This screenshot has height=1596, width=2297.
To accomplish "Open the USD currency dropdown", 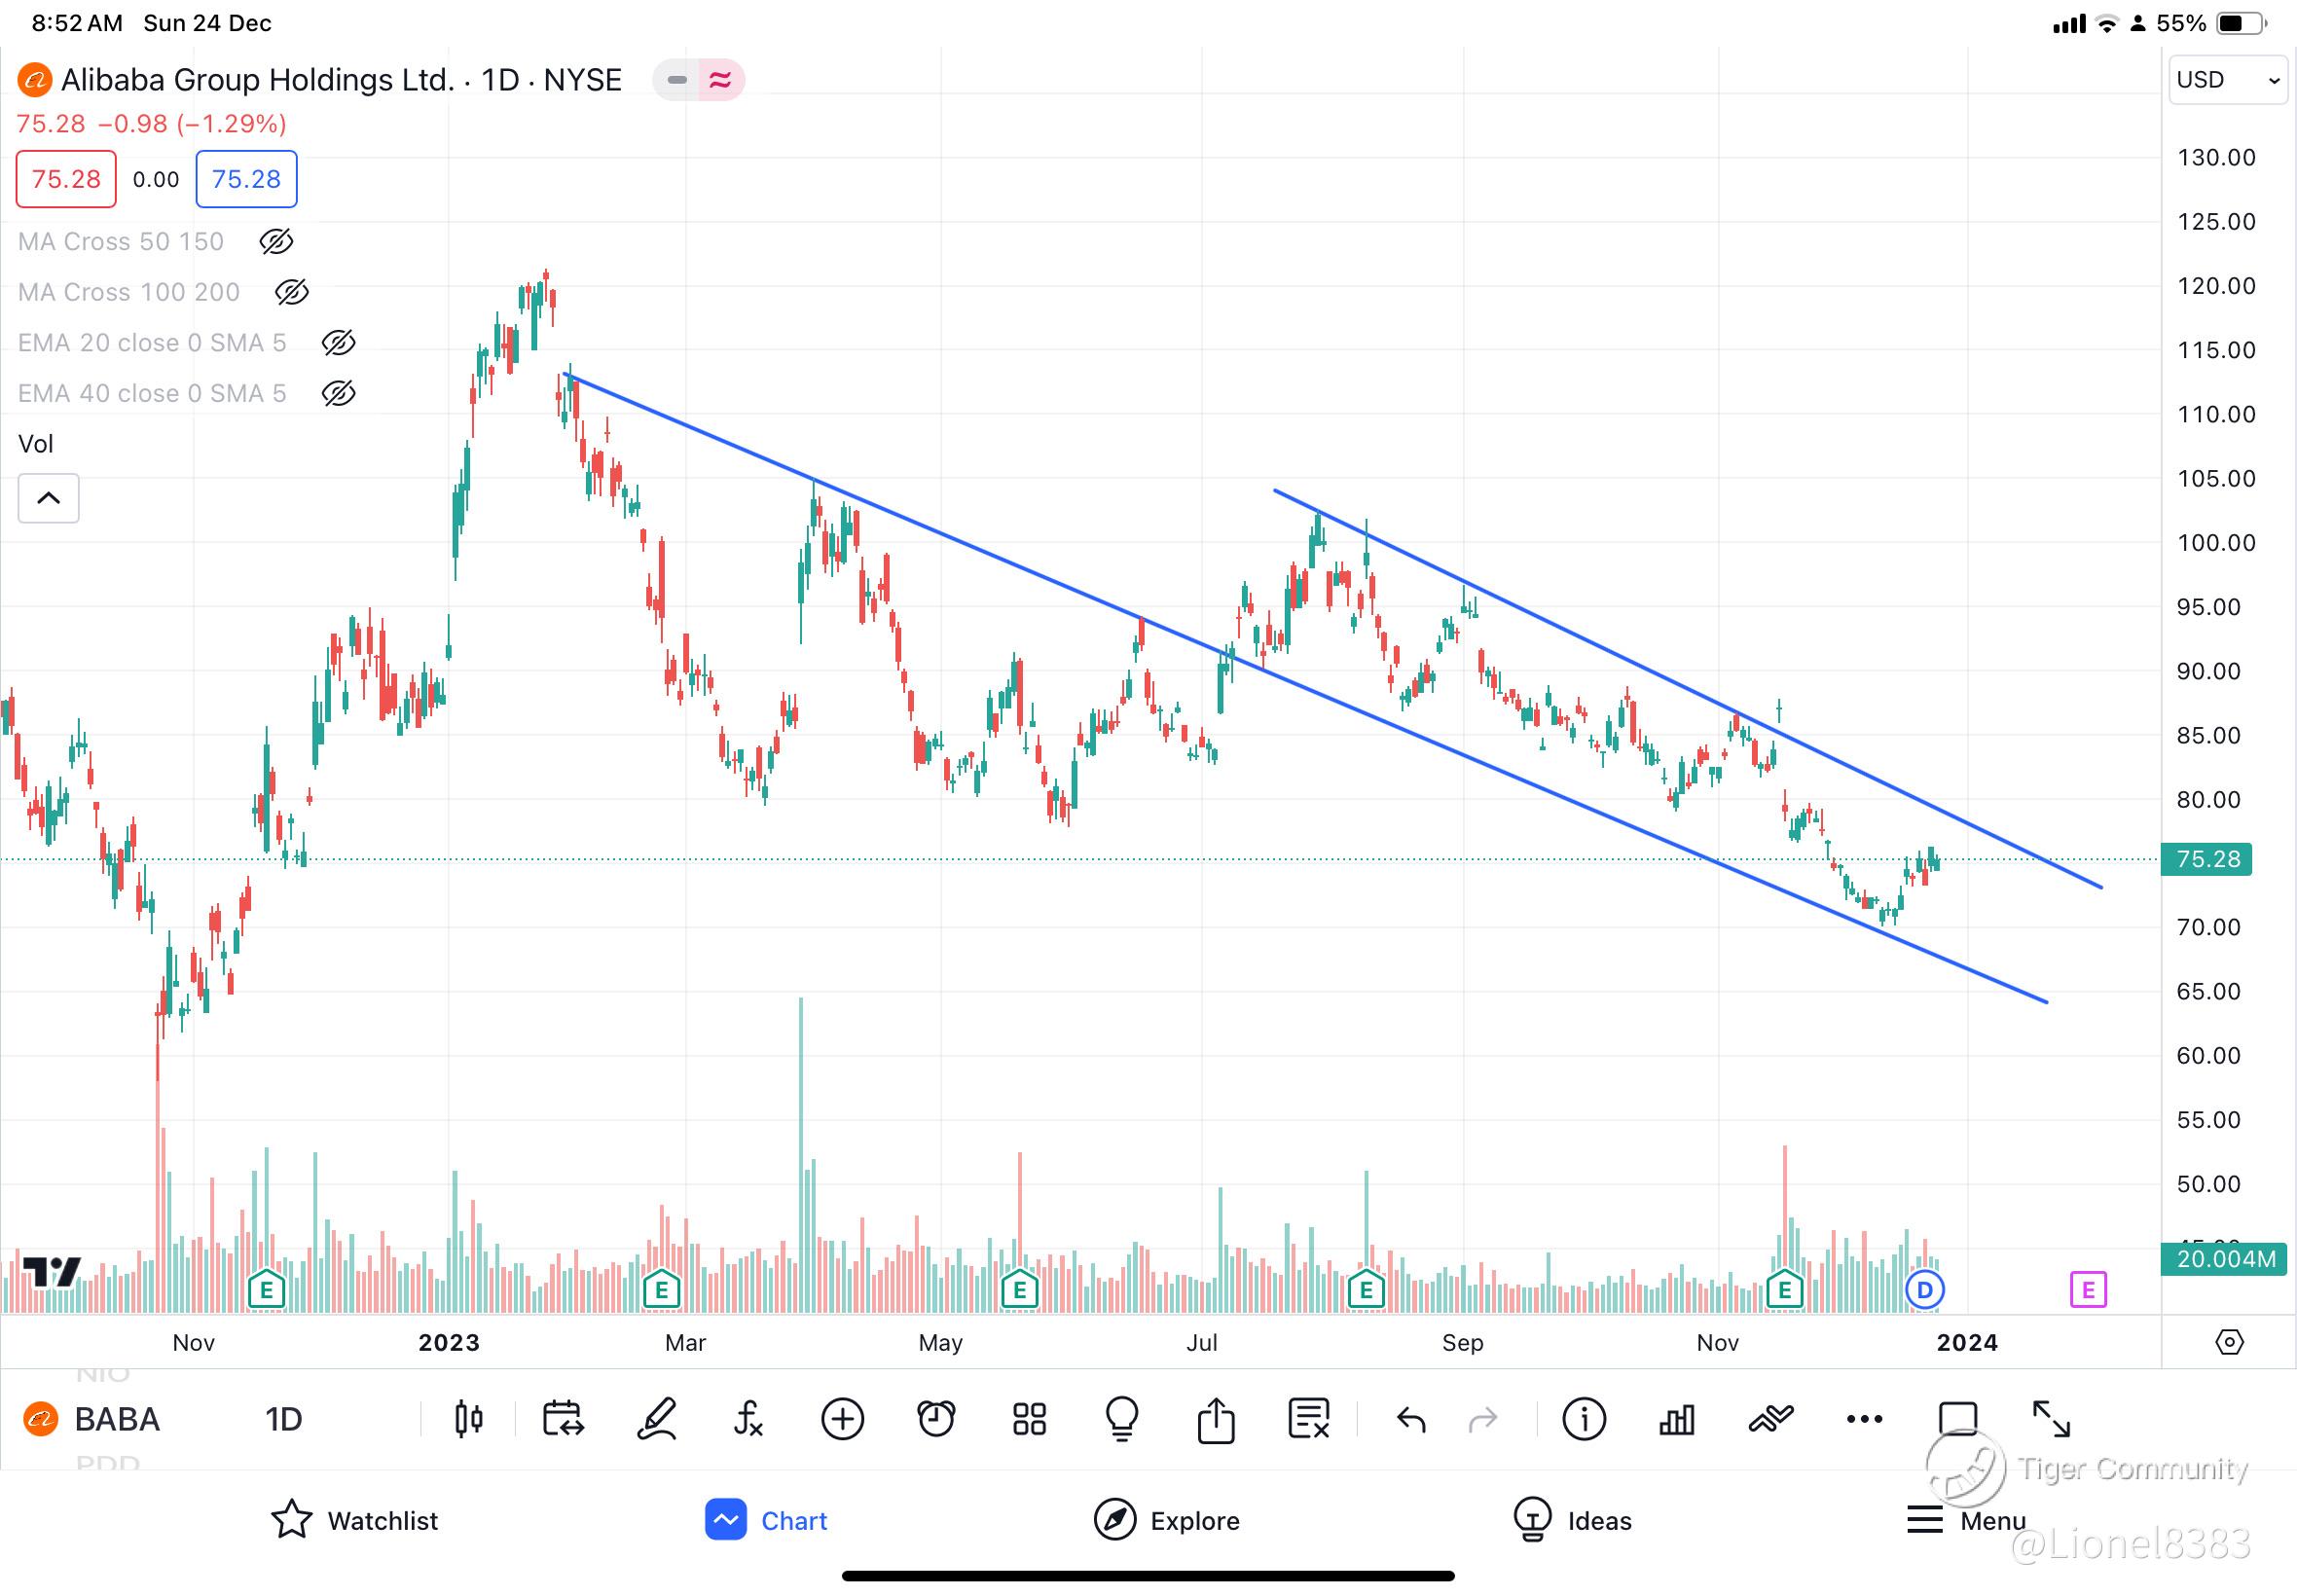I will tap(2226, 80).
